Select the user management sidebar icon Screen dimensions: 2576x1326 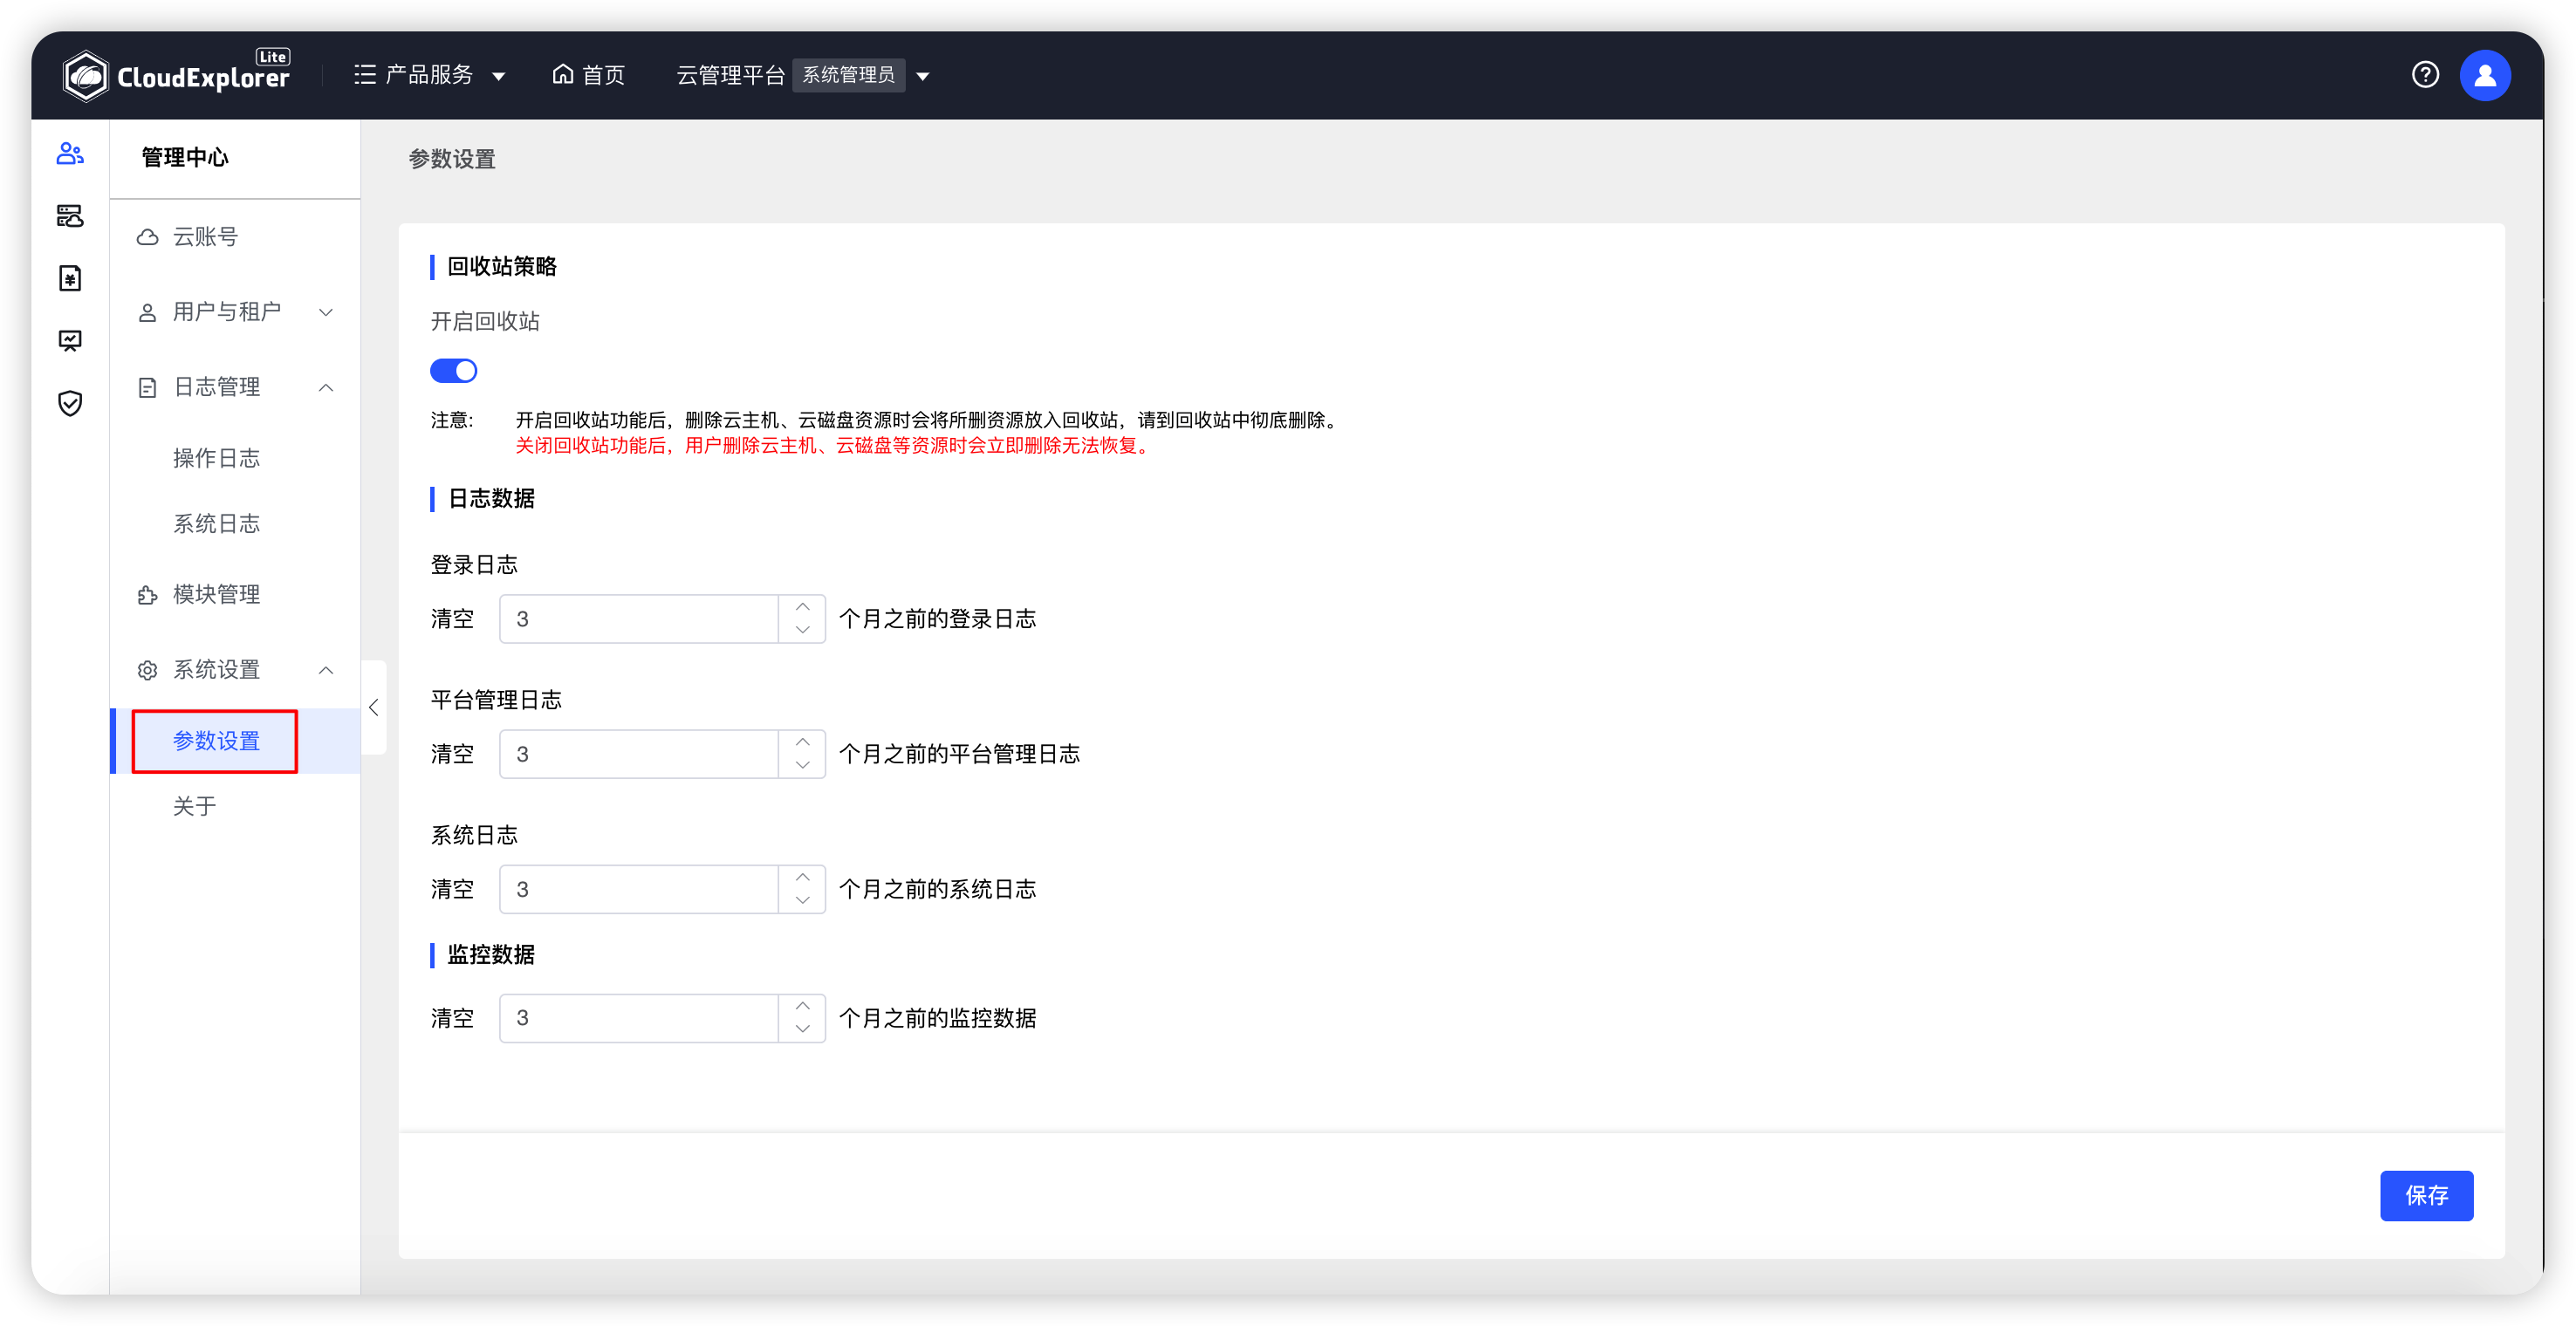point(70,153)
